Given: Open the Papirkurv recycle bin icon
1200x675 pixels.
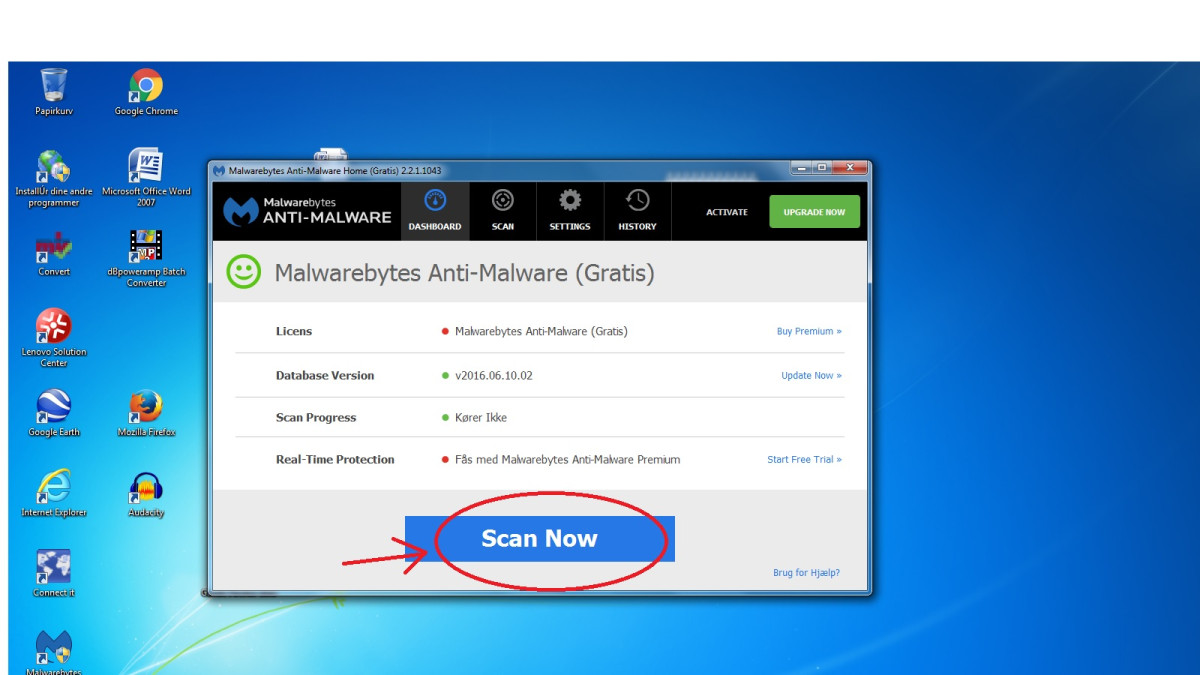Looking at the screenshot, I should point(54,92).
